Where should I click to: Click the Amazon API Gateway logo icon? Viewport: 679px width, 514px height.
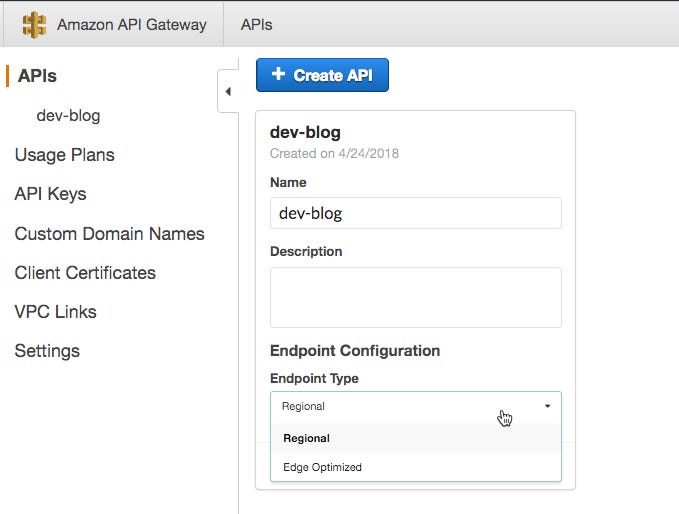click(x=34, y=25)
